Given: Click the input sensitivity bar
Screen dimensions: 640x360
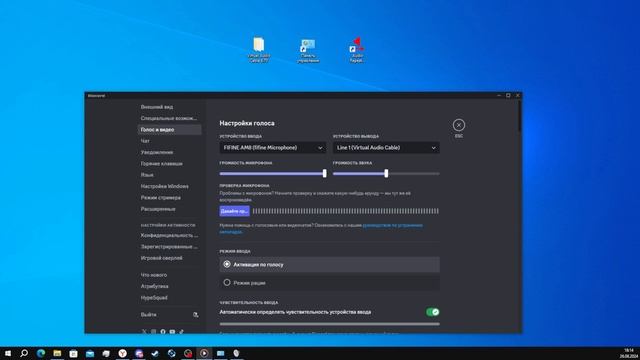Looking at the screenshot, I should (x=329, y=324).
